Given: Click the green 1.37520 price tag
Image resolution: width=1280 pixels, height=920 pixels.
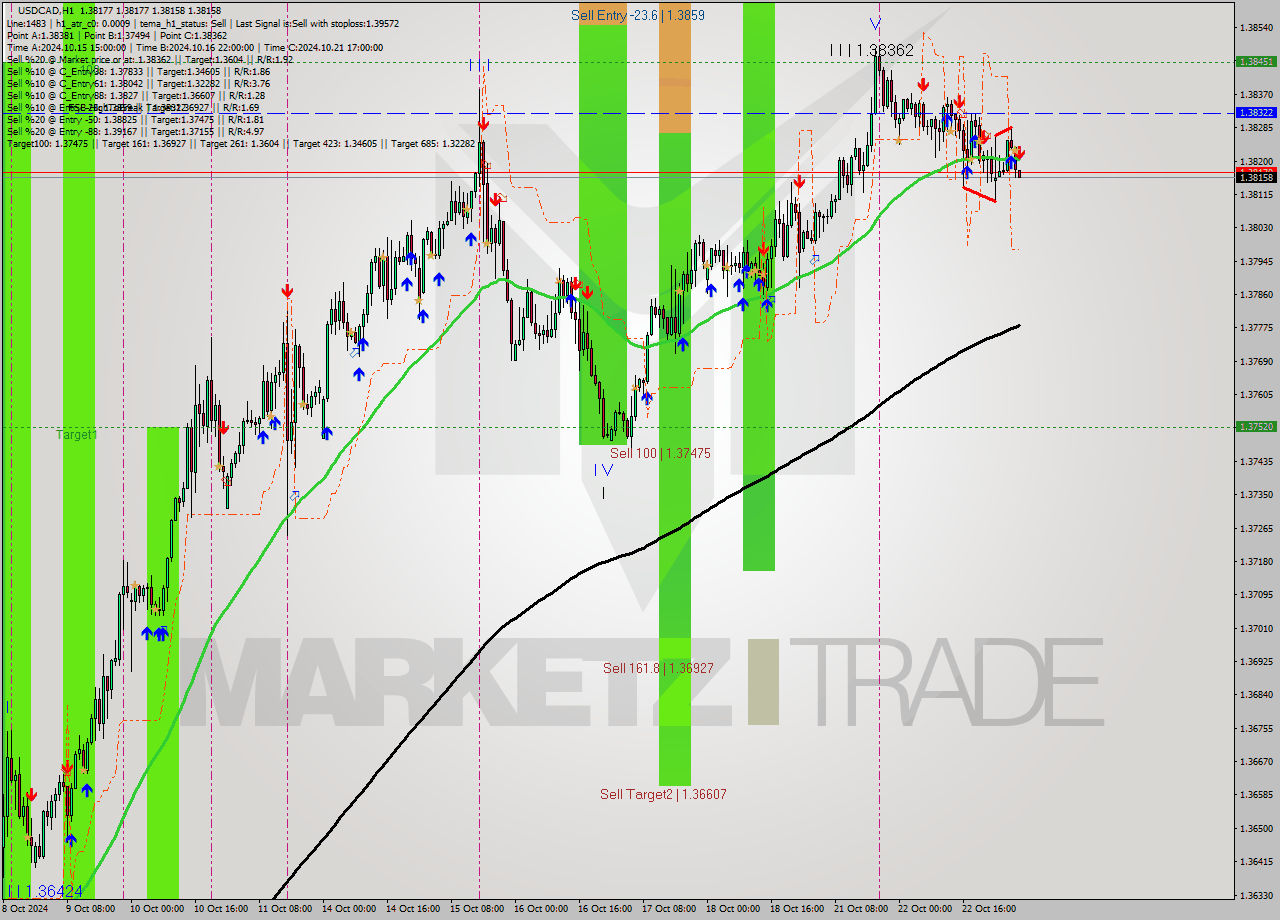Looking at the screenshot, I should 1255,427.
